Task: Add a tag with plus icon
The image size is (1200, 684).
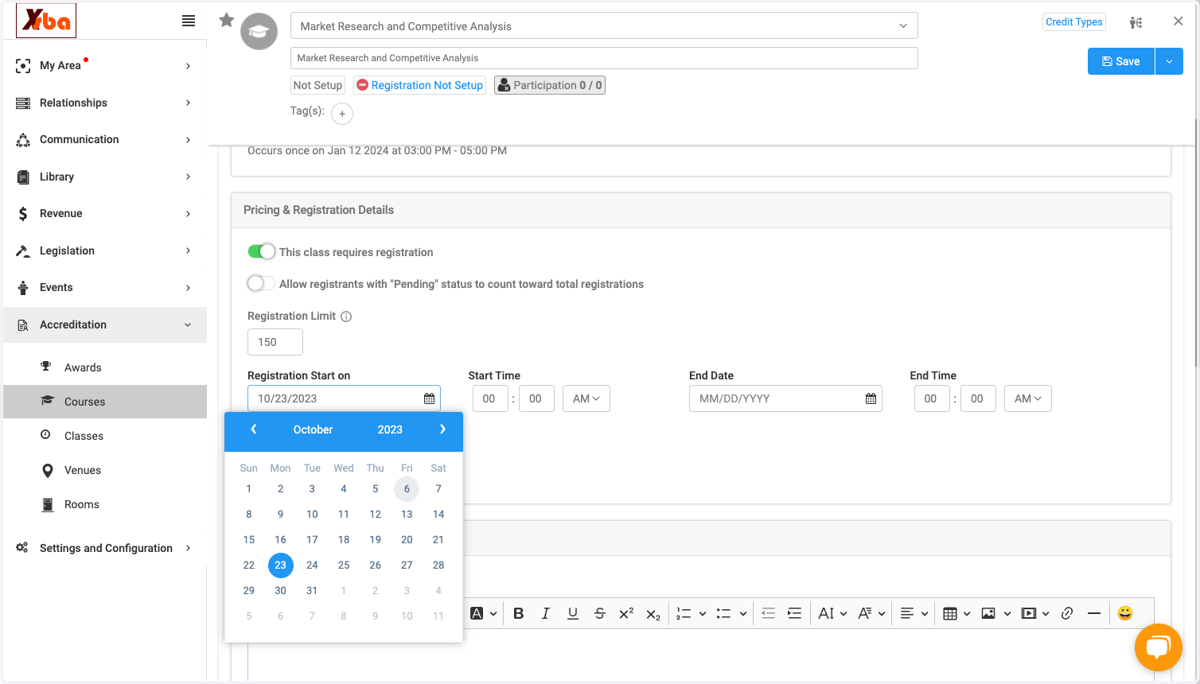Action: point(342,114)
